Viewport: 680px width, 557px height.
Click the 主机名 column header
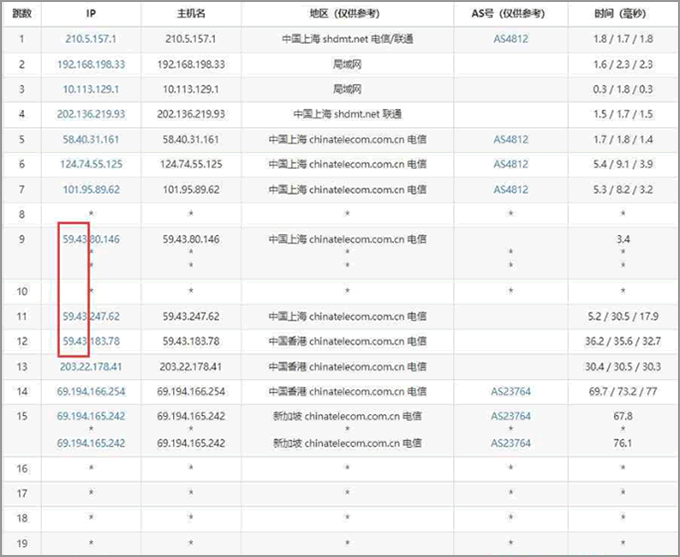tap(190, 14)
